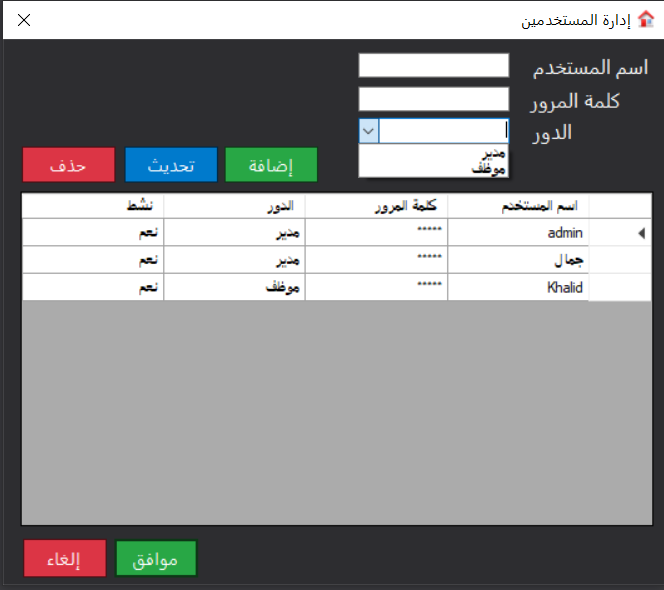
Task: Click the password cell in Khalid row
Action: tap(376, 287)
